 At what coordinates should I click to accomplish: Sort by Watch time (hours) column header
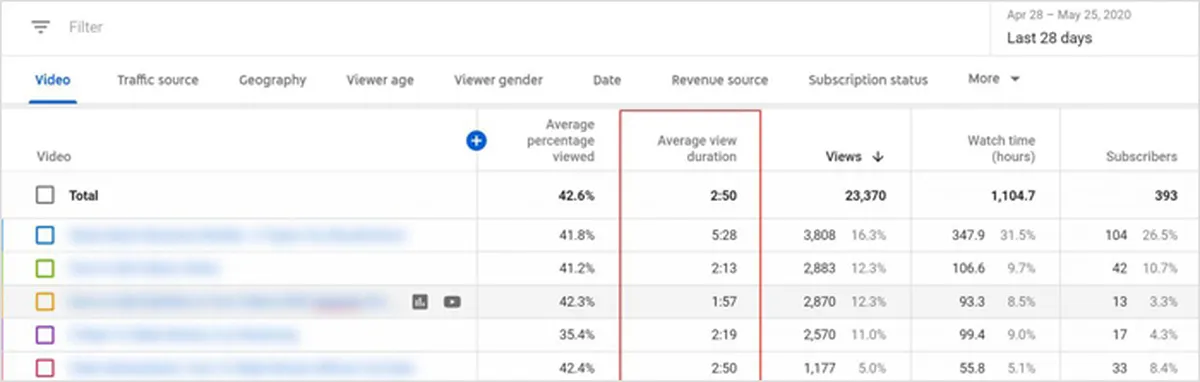[1001, 149]
